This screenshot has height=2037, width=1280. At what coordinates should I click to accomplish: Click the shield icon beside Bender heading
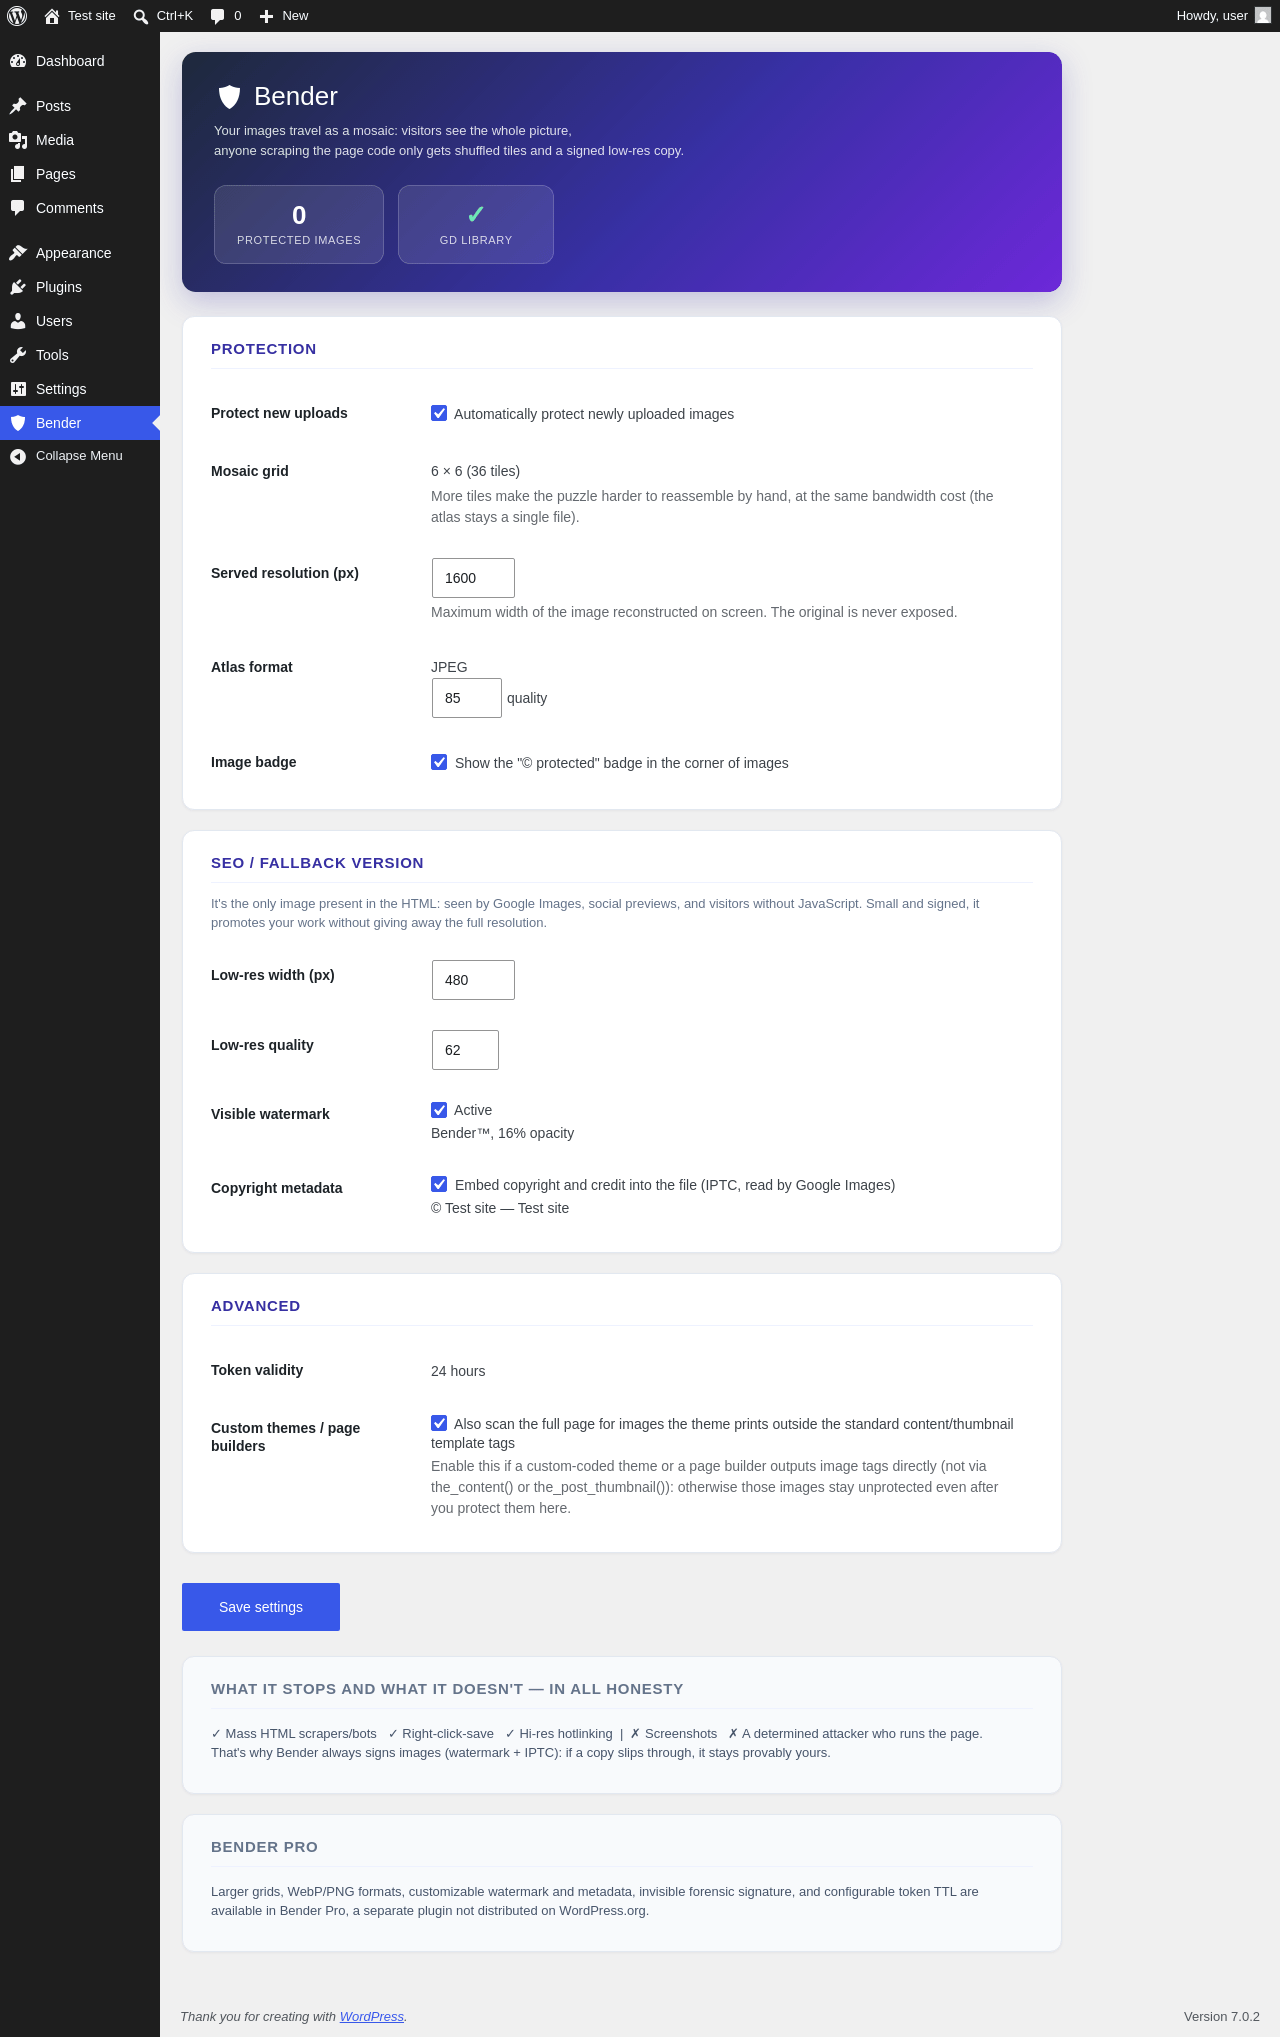pyautogui.click(x=229, y=96)
